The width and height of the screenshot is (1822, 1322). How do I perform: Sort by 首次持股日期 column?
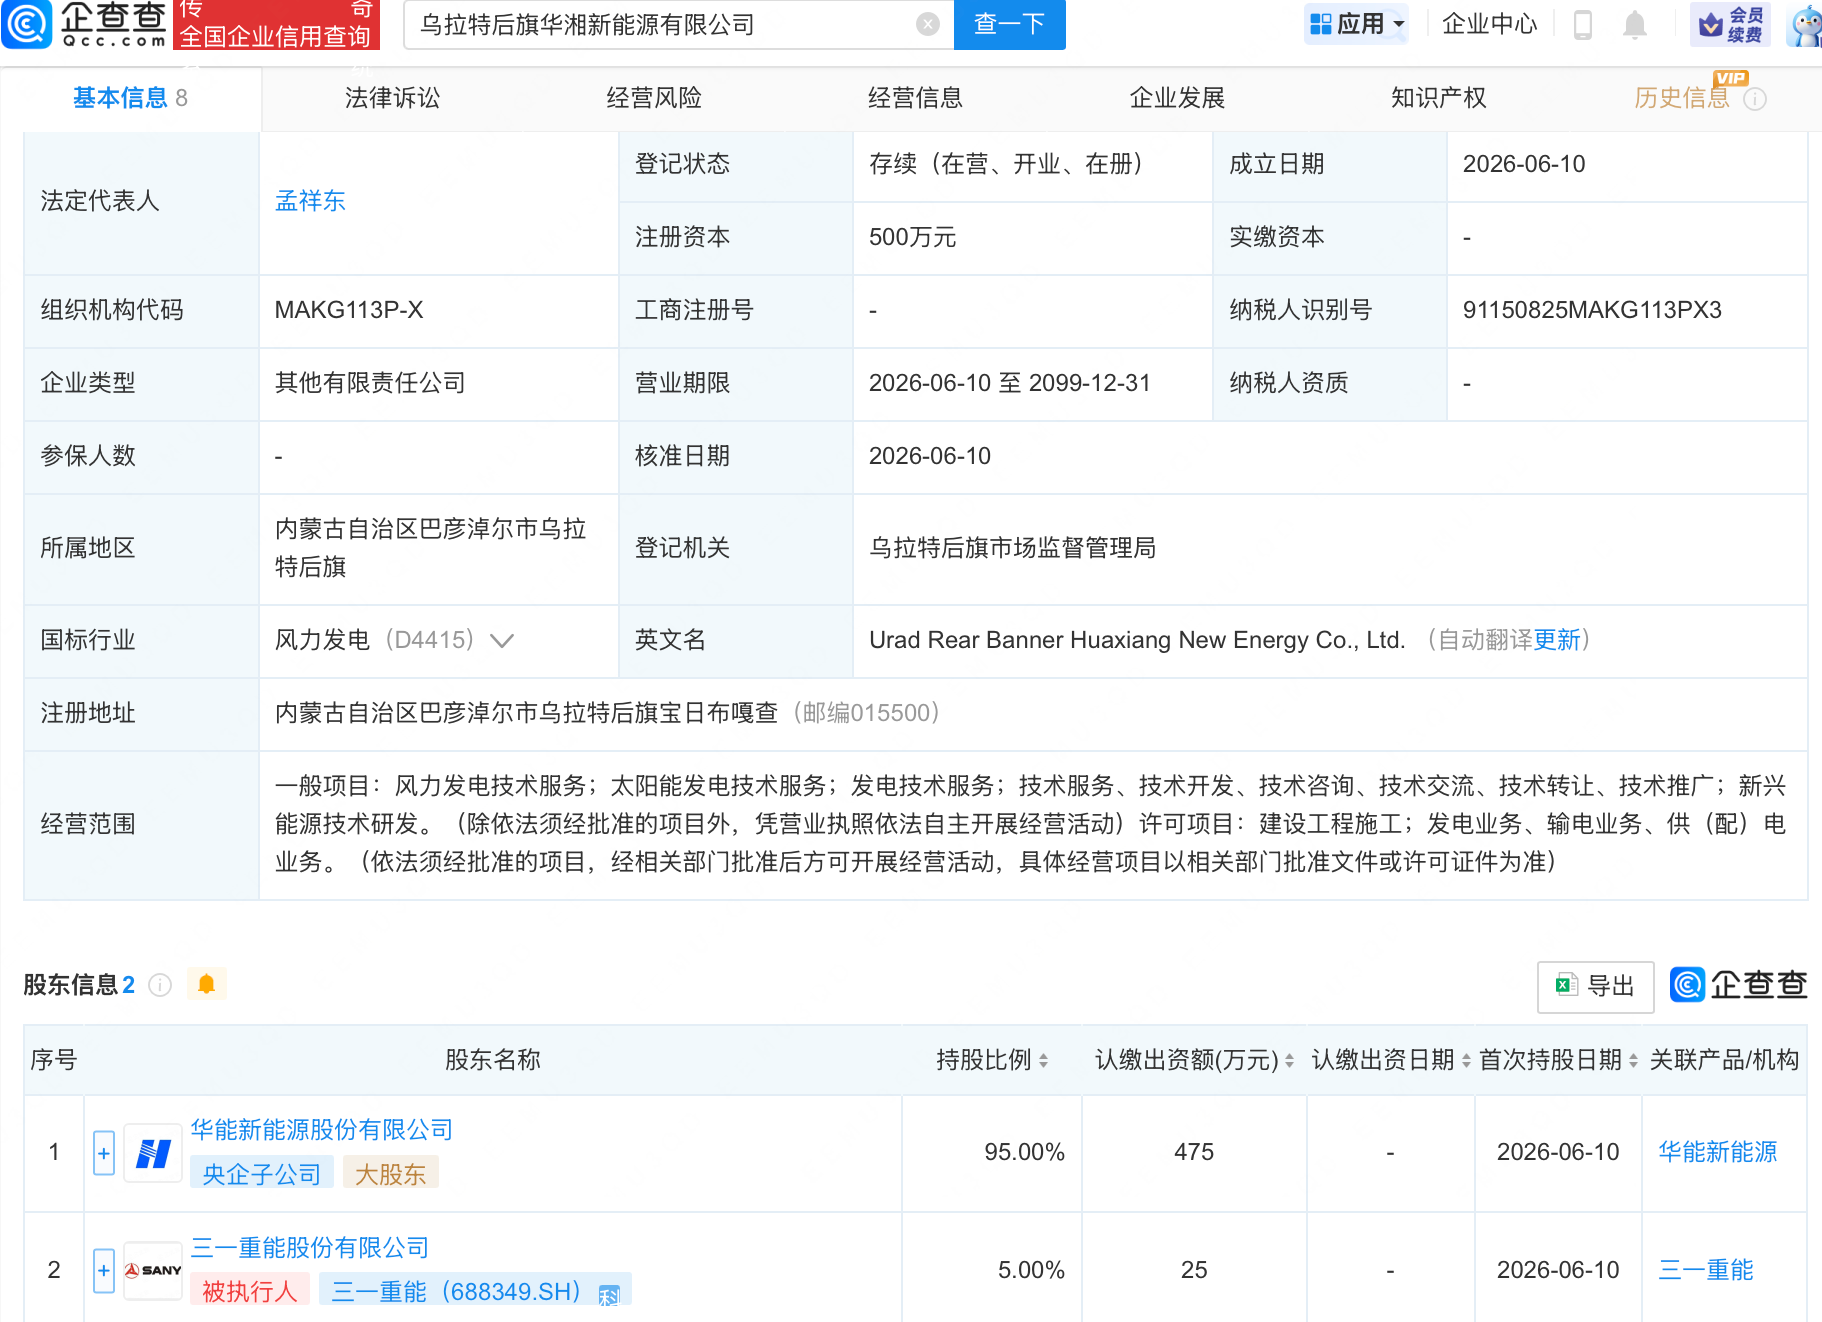(1633, 1061)
